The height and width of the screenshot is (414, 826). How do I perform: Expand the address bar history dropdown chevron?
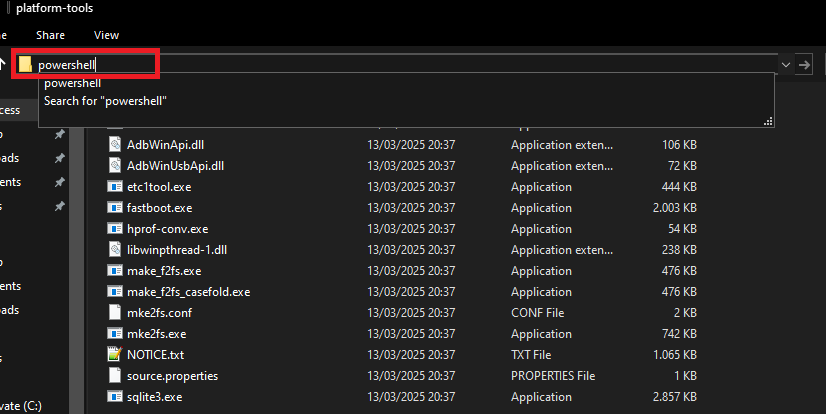pos(785,65)
